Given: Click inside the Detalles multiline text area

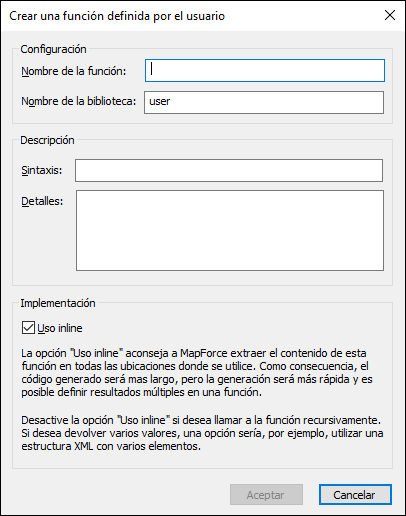Looking at the screenshot, I should [230, 230].
